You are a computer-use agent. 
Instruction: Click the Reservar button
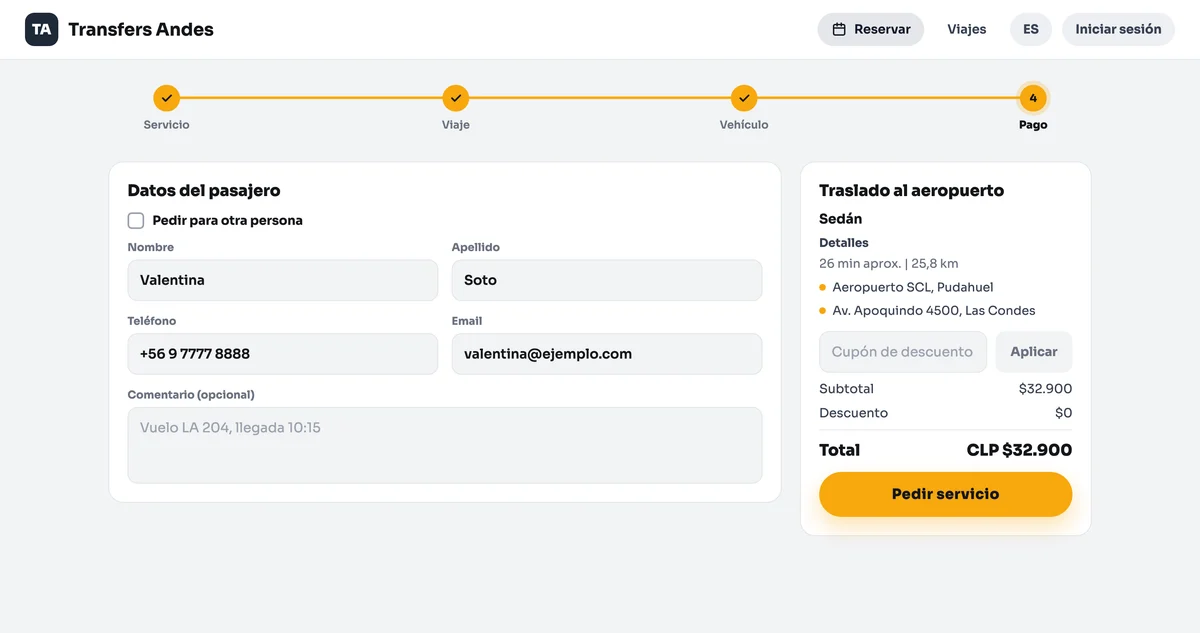[x=871, y=29]
